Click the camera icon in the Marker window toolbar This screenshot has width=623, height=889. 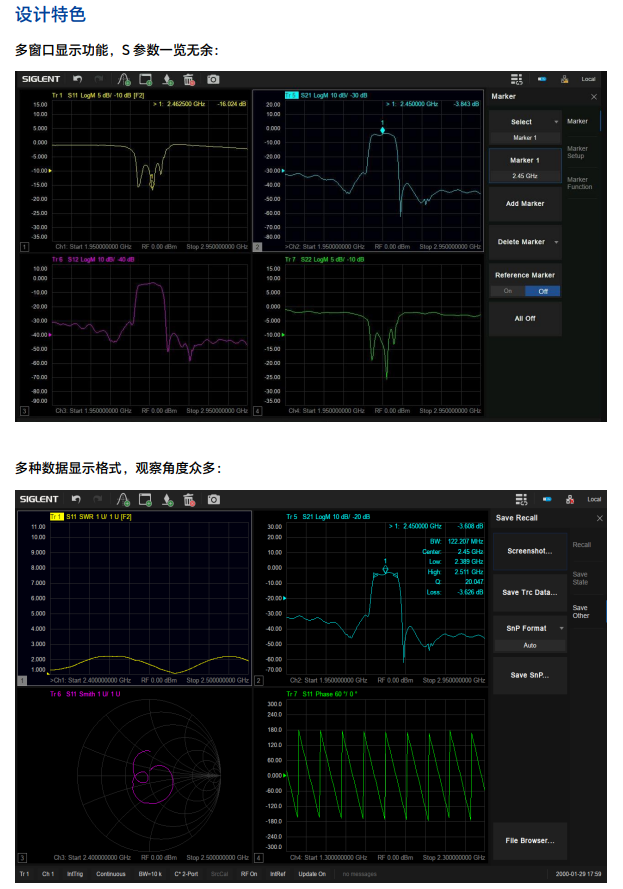click(213, 79)
